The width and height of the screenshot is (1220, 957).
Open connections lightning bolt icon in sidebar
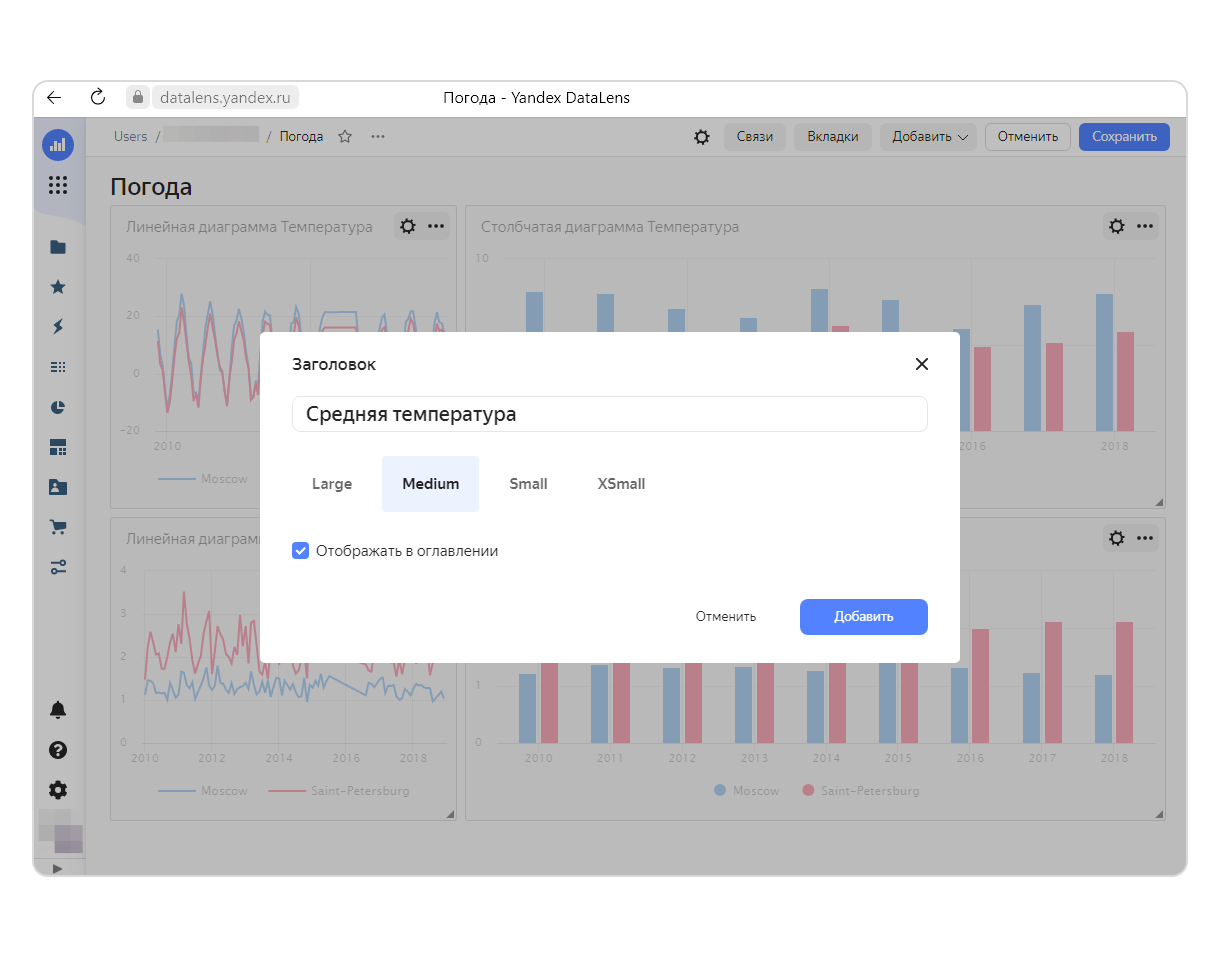(58, 327)
